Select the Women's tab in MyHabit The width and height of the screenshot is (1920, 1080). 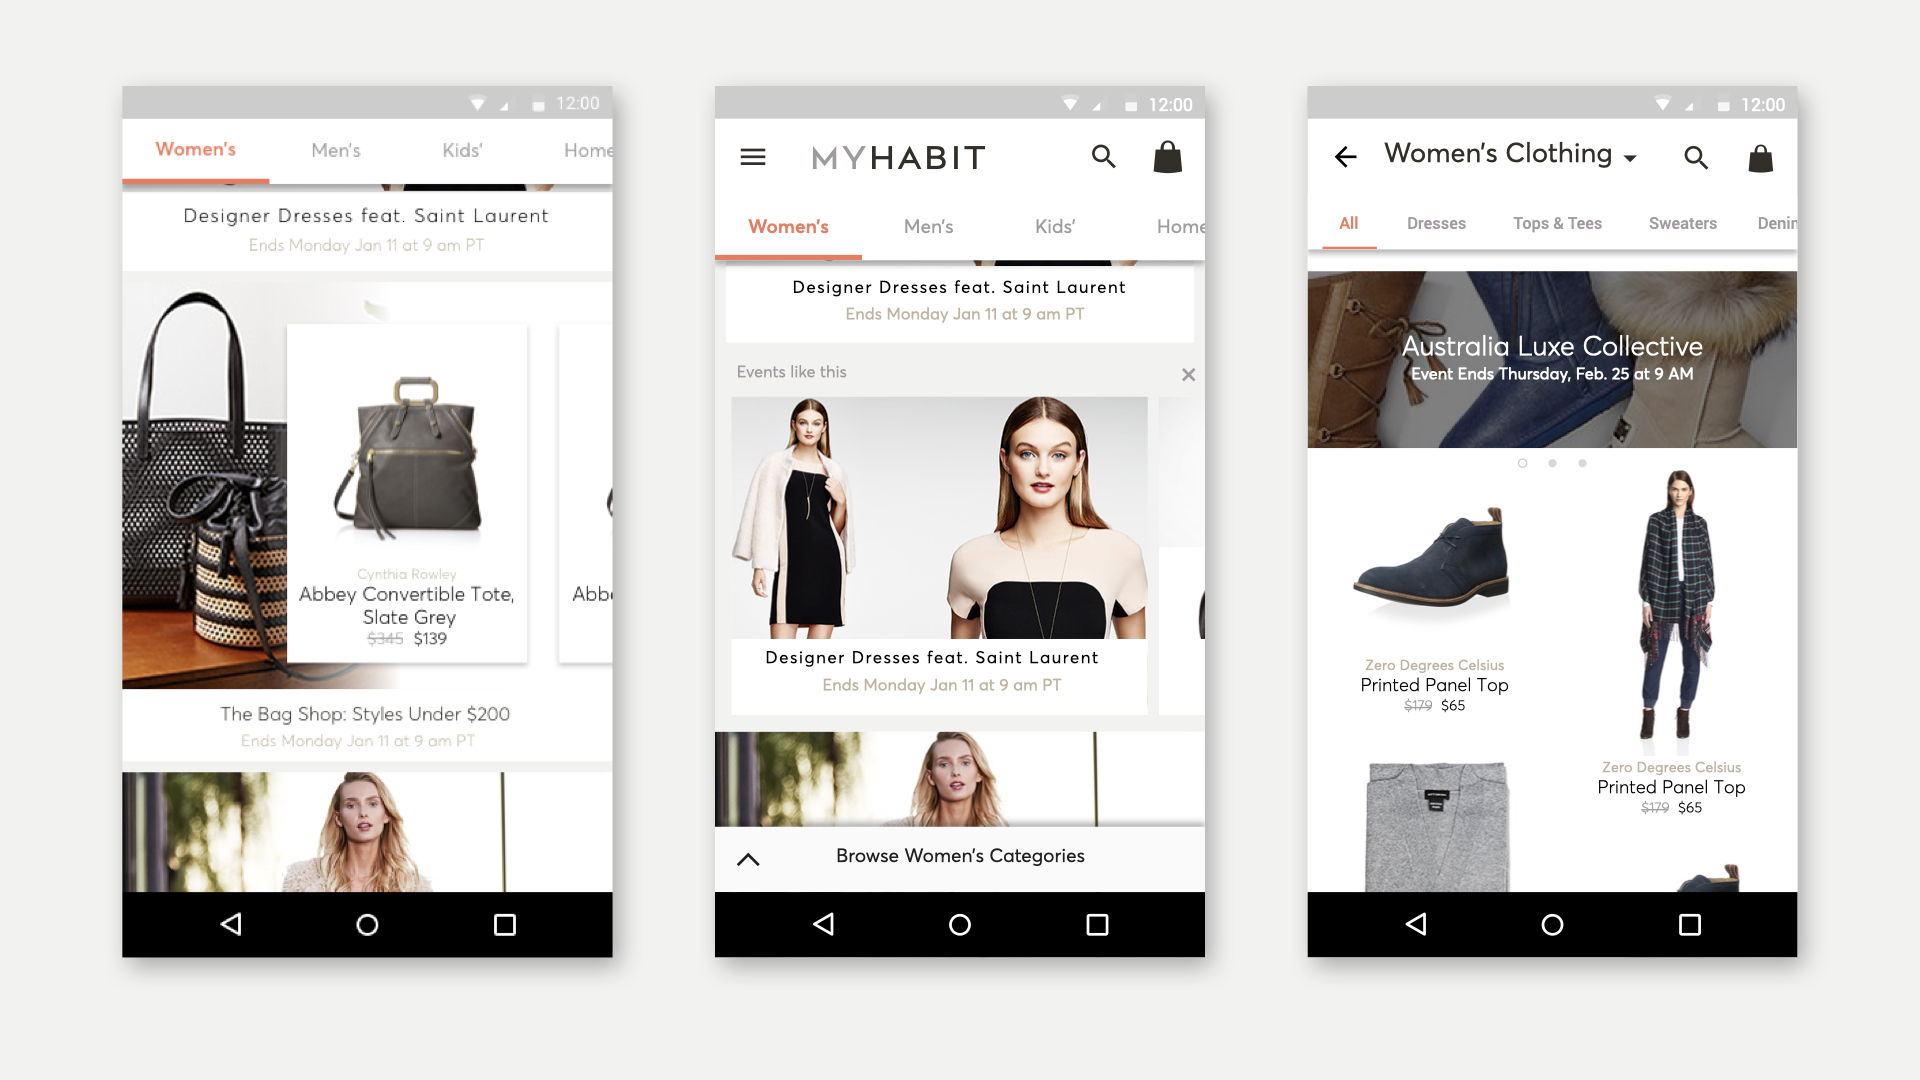(x=786, y=227)
